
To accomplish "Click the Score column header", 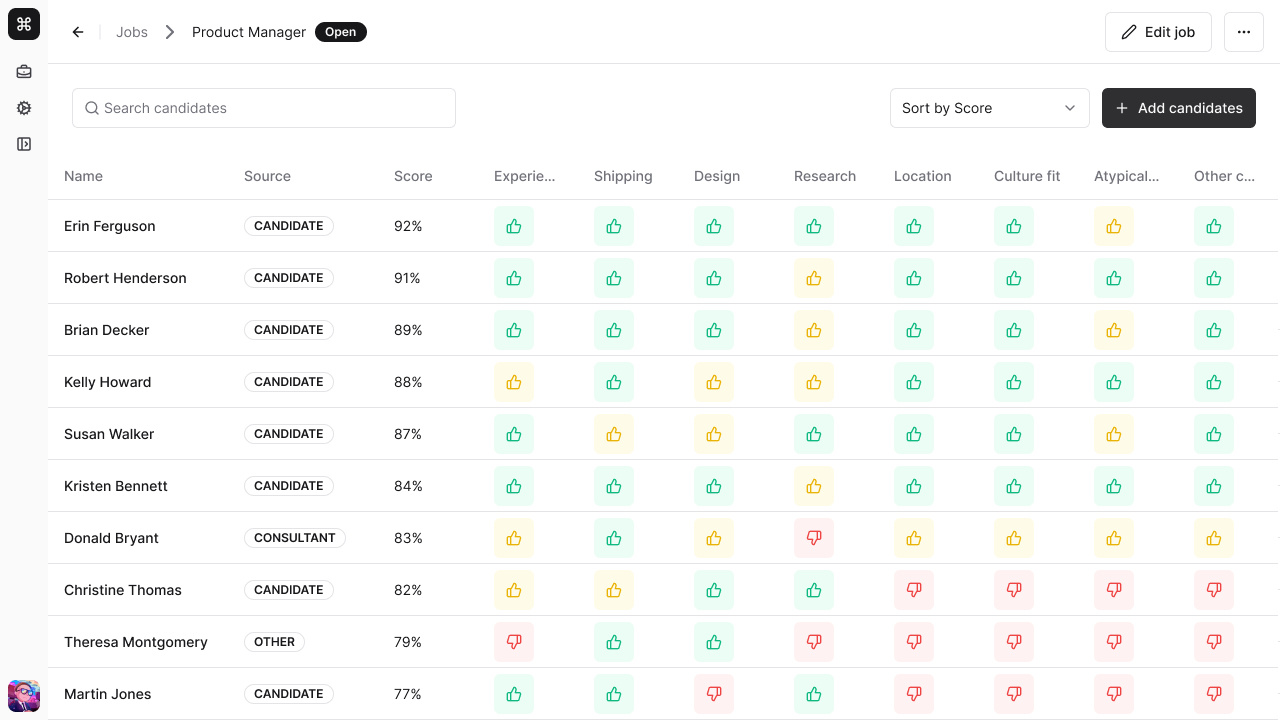I will pos(413,176).
